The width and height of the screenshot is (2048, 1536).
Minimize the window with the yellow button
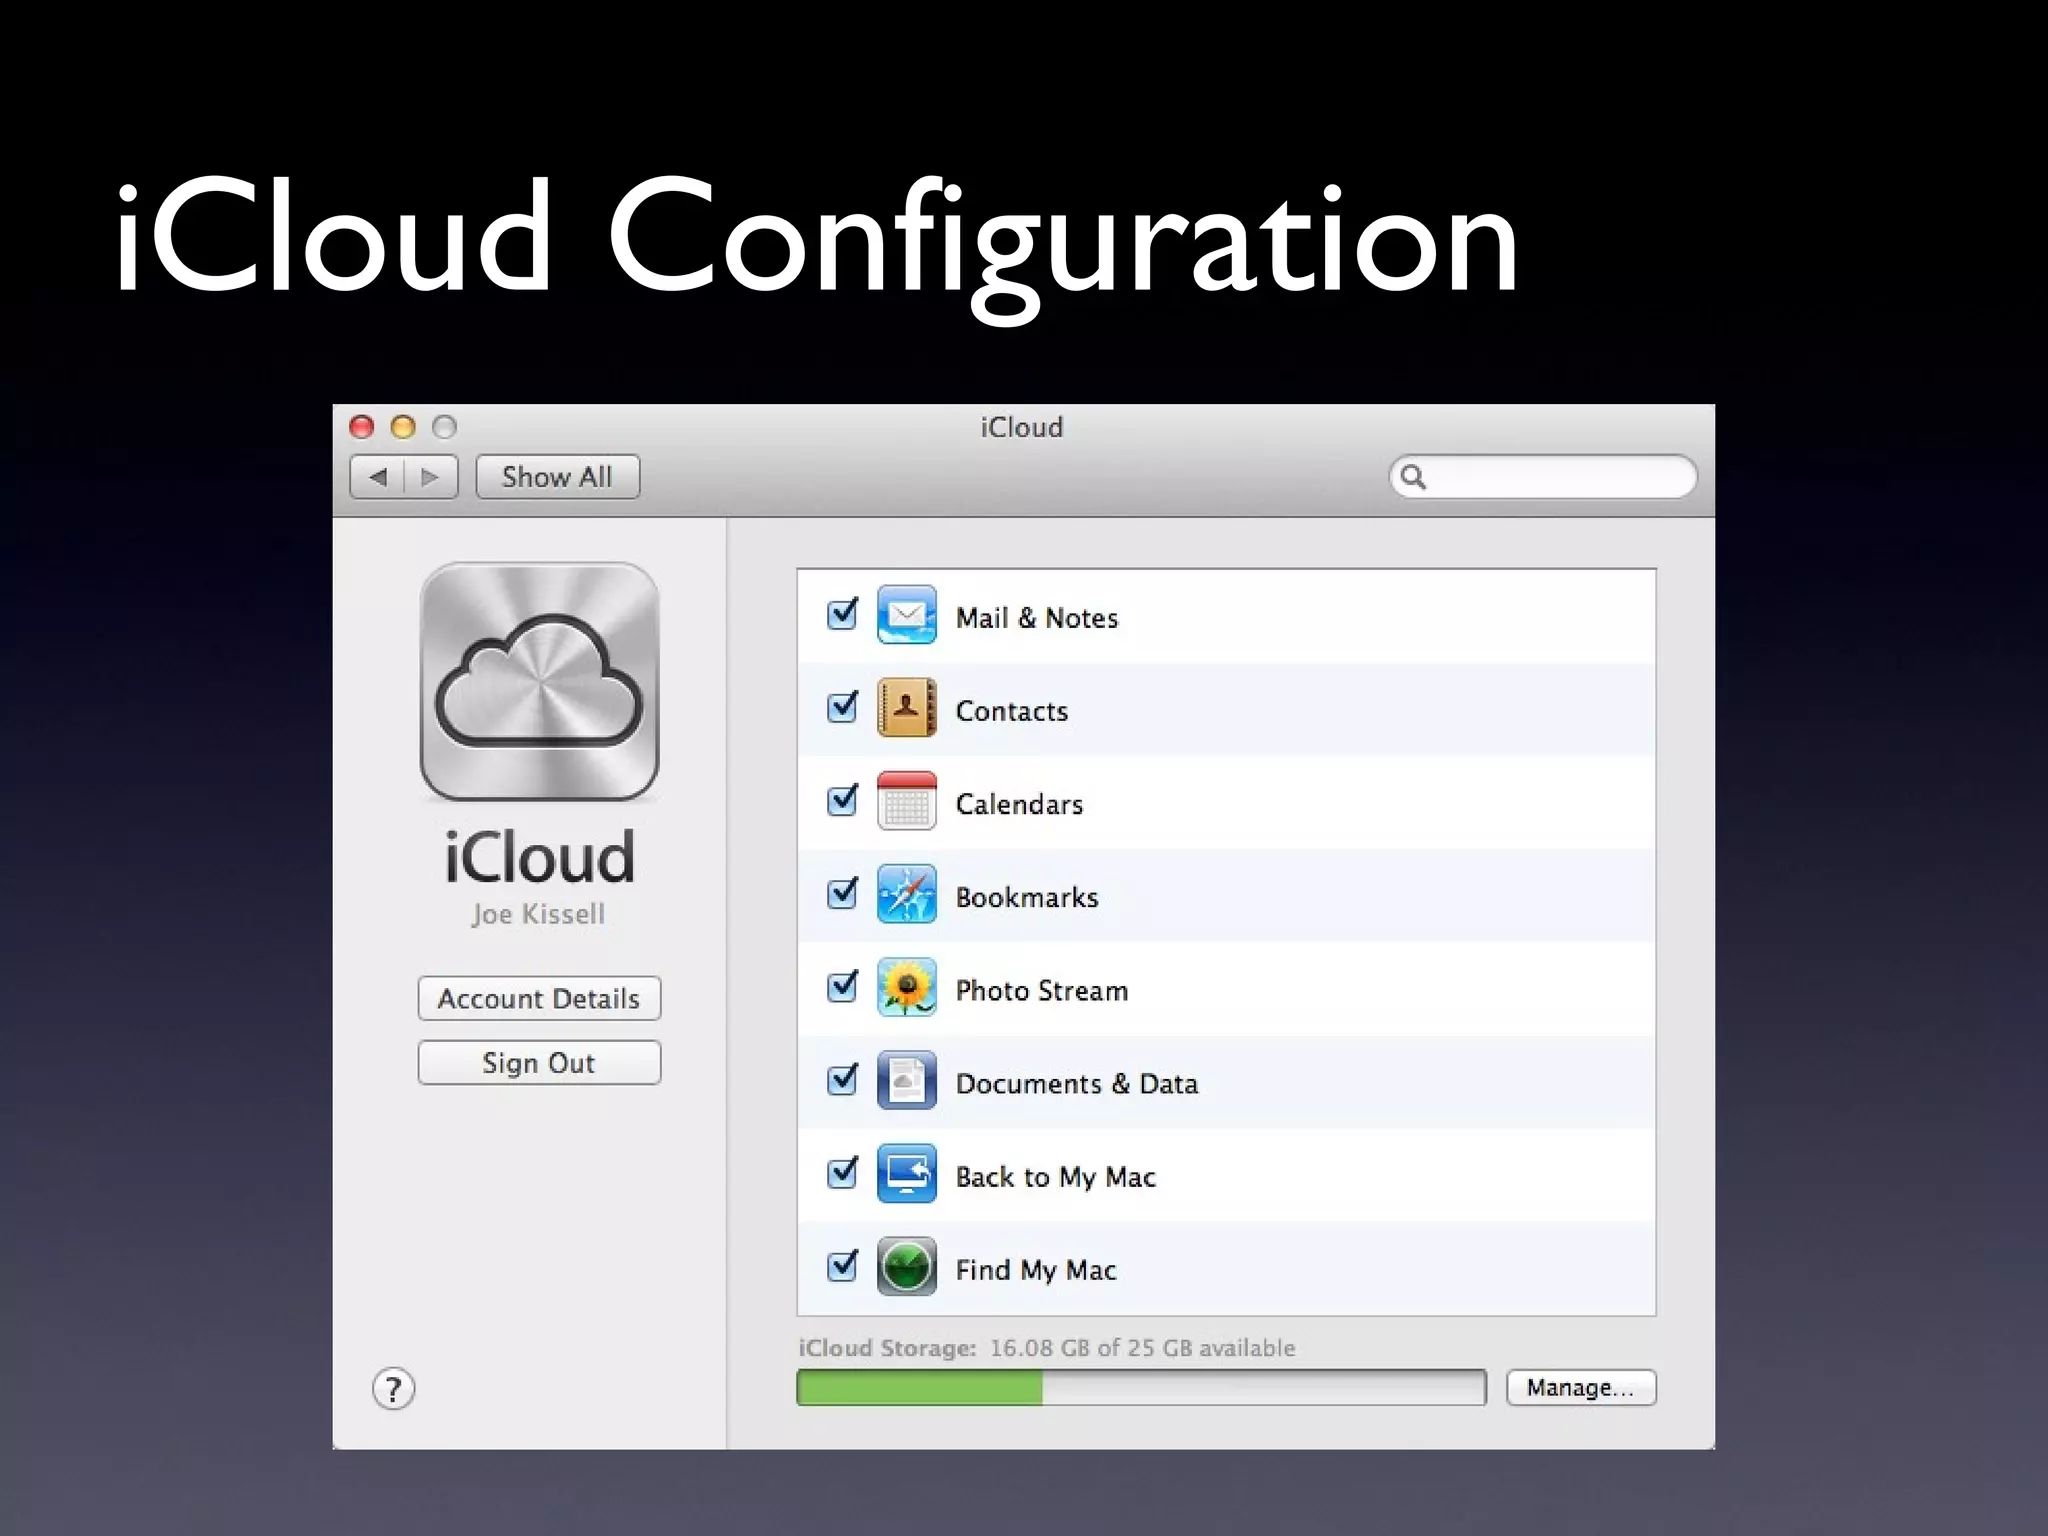pyautogui.click(x=403, y=427)
